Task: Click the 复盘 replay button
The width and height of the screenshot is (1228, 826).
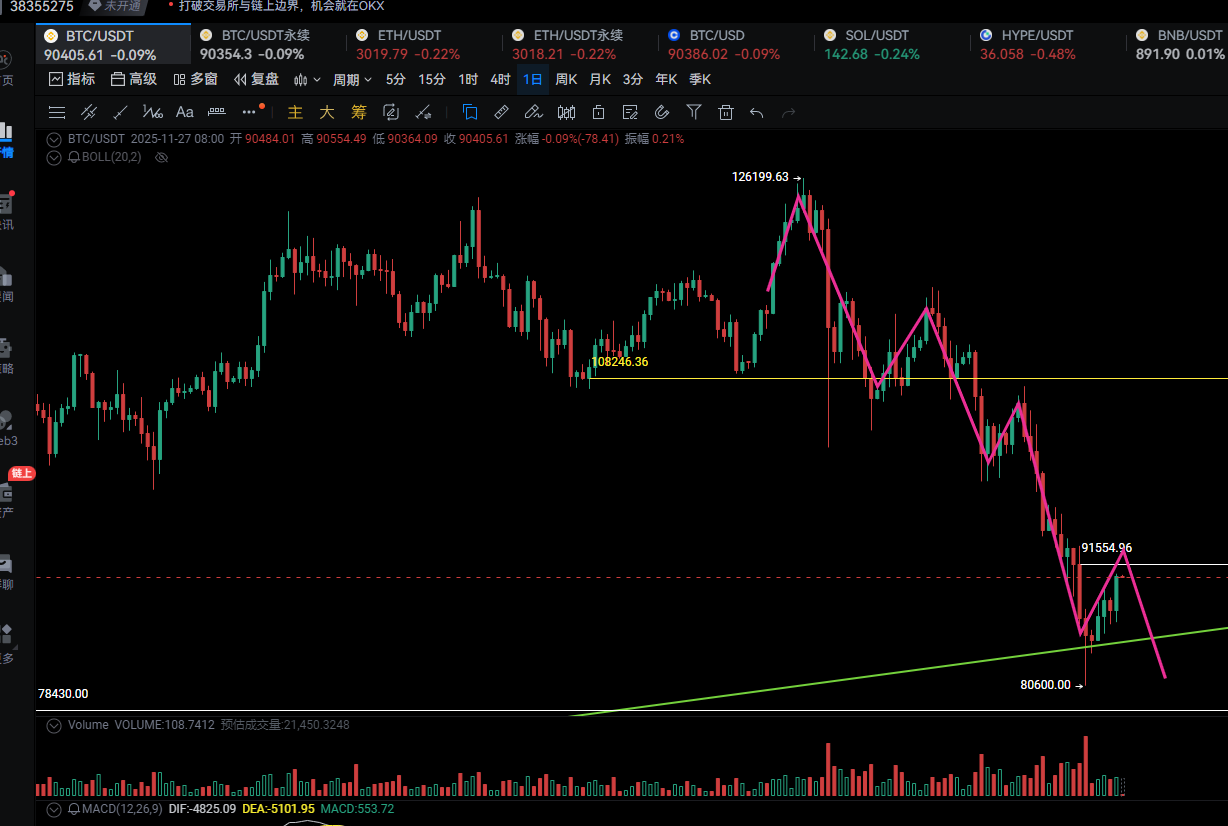Action: click(256, 79)
